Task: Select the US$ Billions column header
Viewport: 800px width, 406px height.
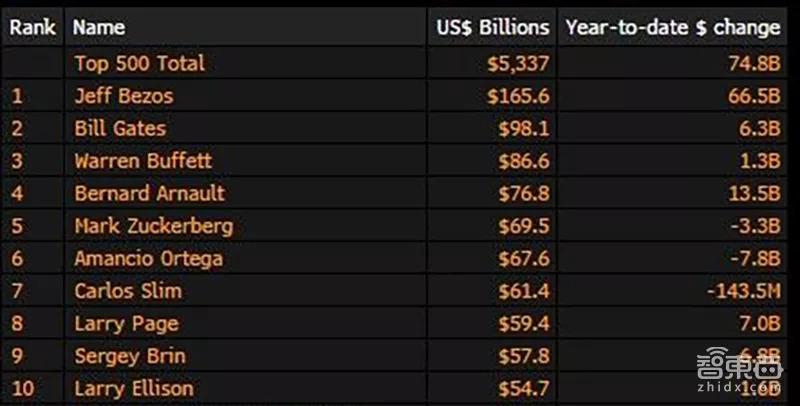Action: 492,28
